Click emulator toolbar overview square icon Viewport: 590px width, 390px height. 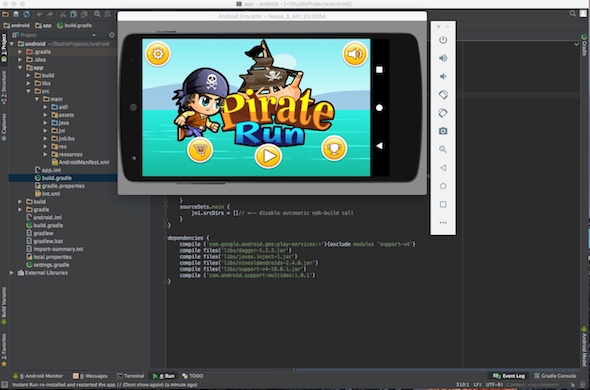click(443, 204)
